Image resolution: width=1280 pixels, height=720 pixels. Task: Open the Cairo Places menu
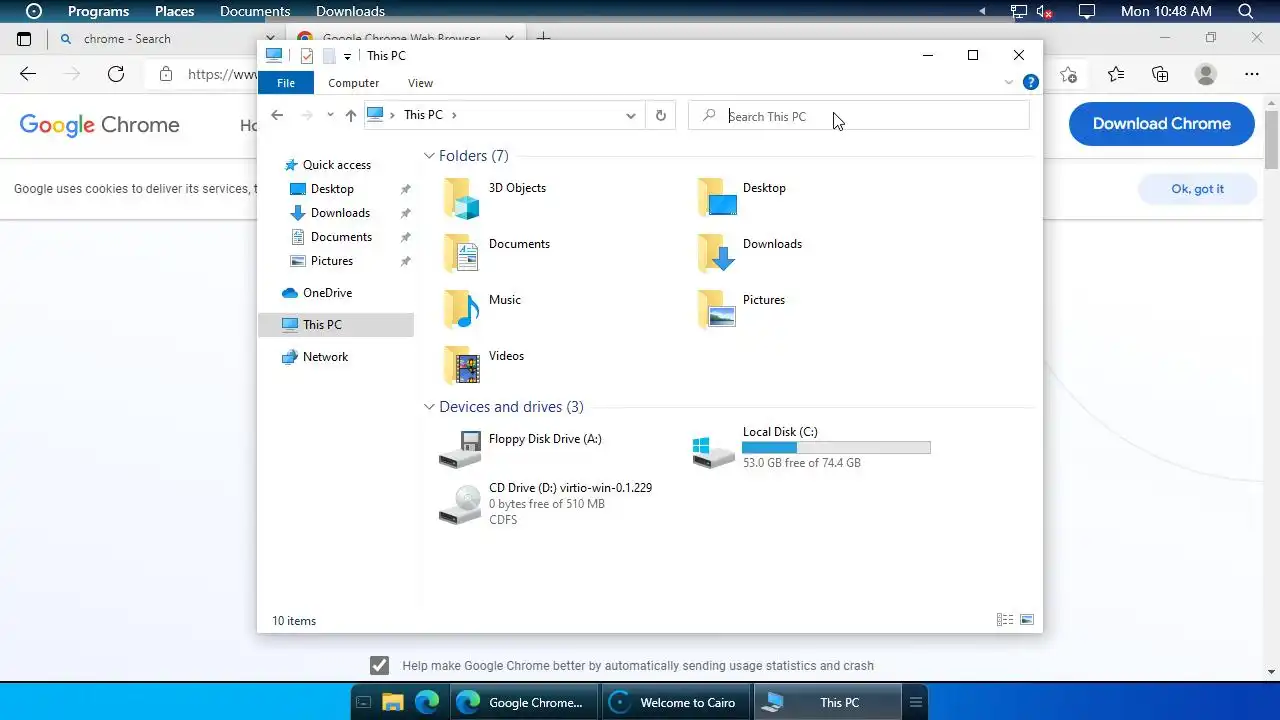[174, 11]
